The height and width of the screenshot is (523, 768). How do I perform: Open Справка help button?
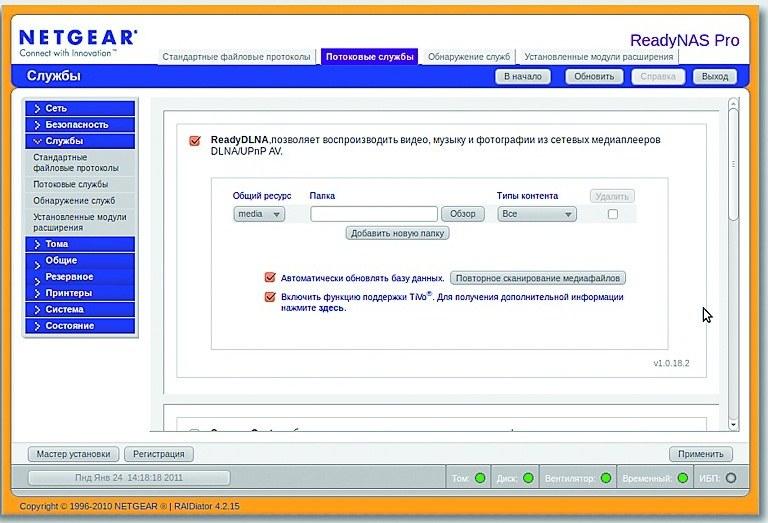click(658, 76)
